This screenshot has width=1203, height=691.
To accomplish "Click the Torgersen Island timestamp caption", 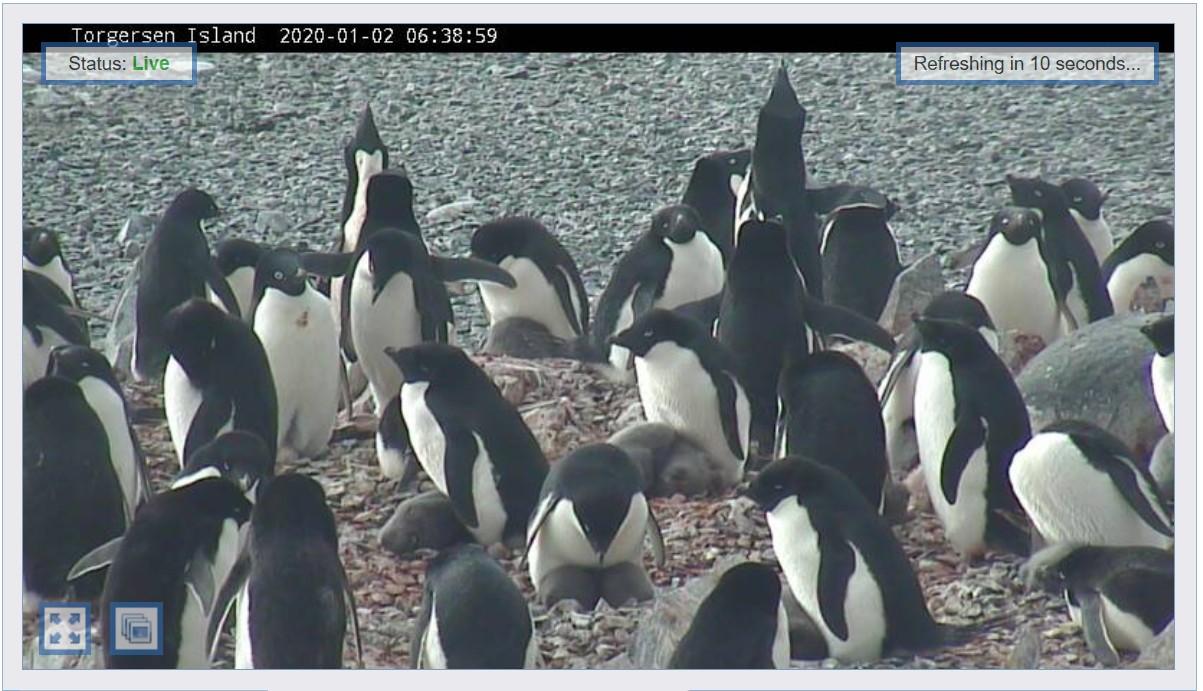I will point(284,36).
